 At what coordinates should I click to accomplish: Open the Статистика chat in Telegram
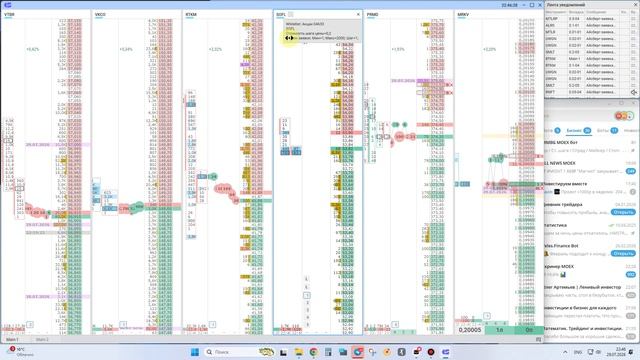tap(591, 229)
